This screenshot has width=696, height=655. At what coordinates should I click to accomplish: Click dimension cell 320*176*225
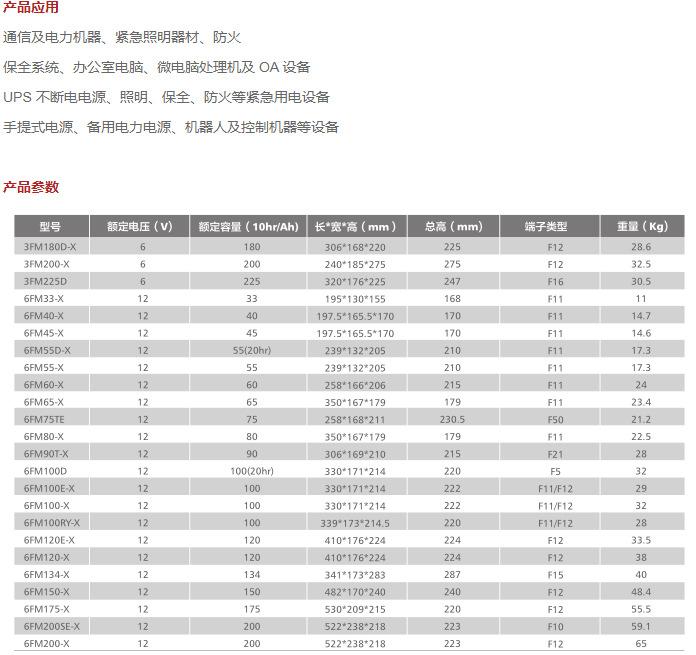tap(355, 282)
